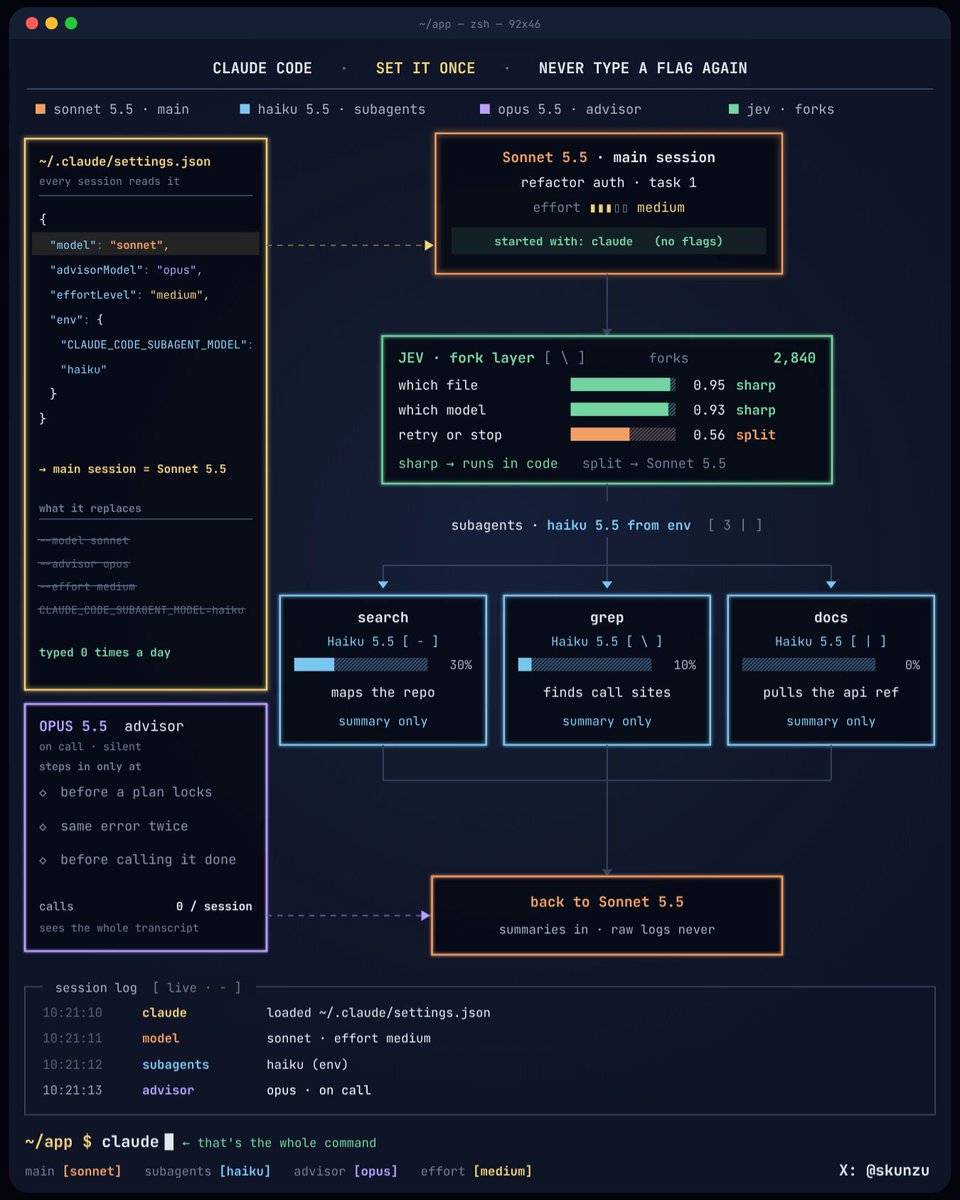
Task: Click the cursor after the claude command
Action: (x=169, y=1142)
